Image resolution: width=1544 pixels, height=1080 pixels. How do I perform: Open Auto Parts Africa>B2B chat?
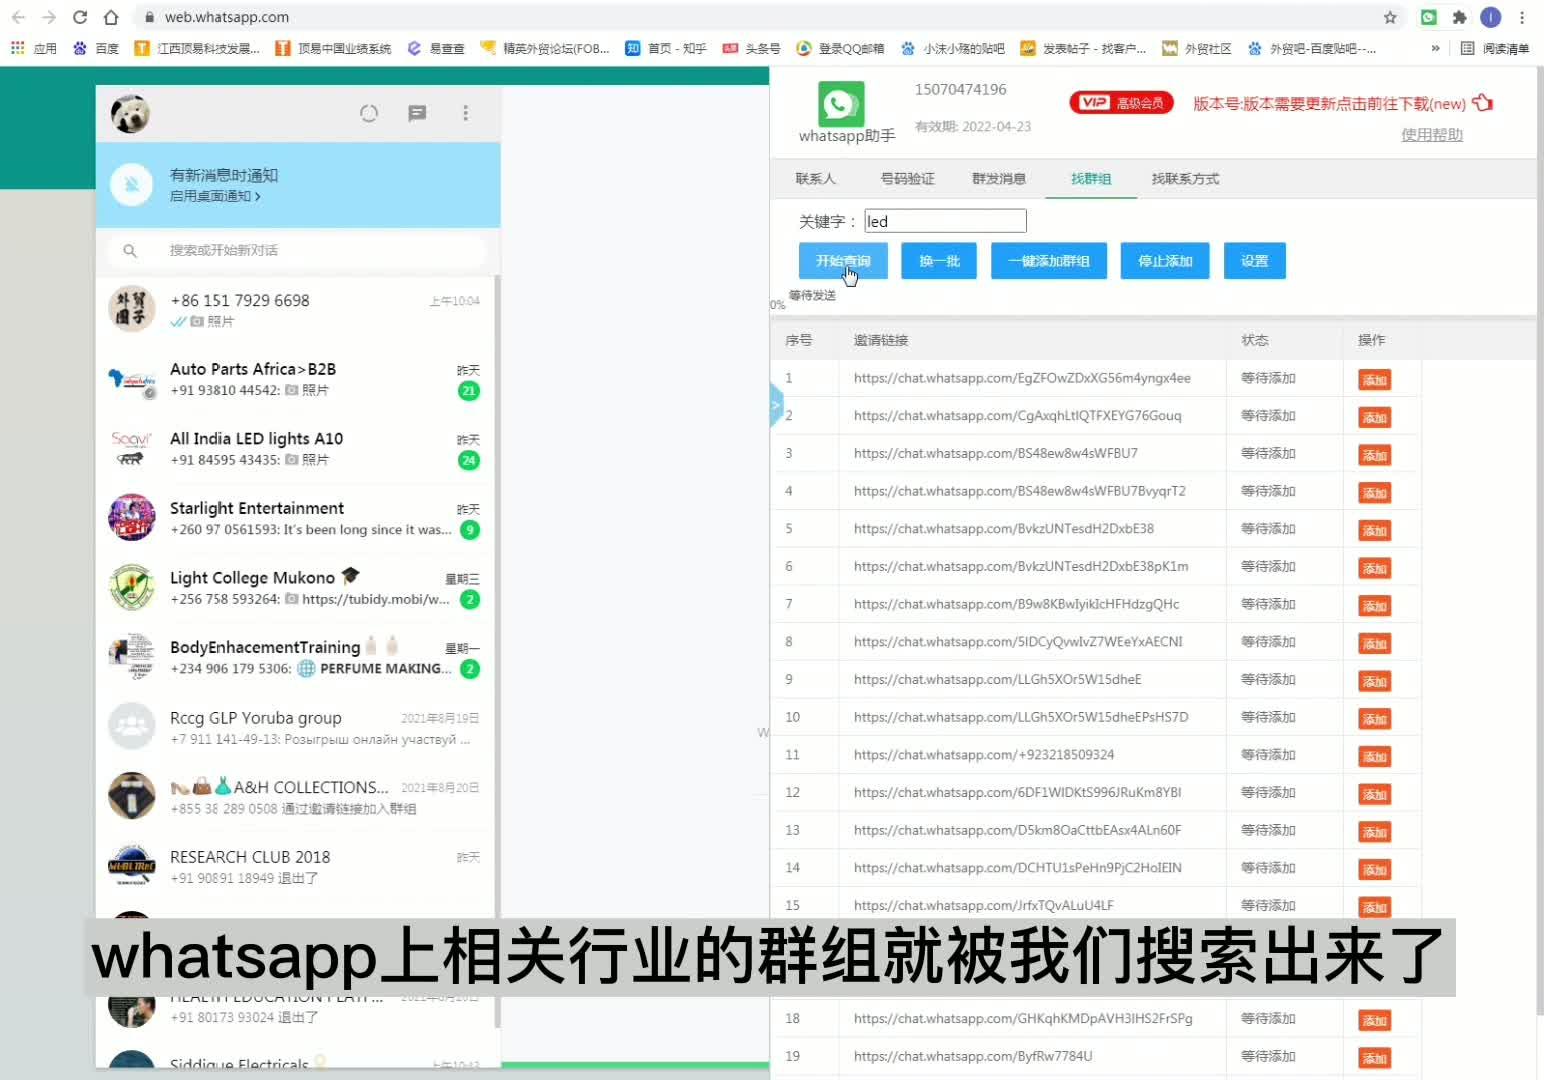(x=297, y=379)
